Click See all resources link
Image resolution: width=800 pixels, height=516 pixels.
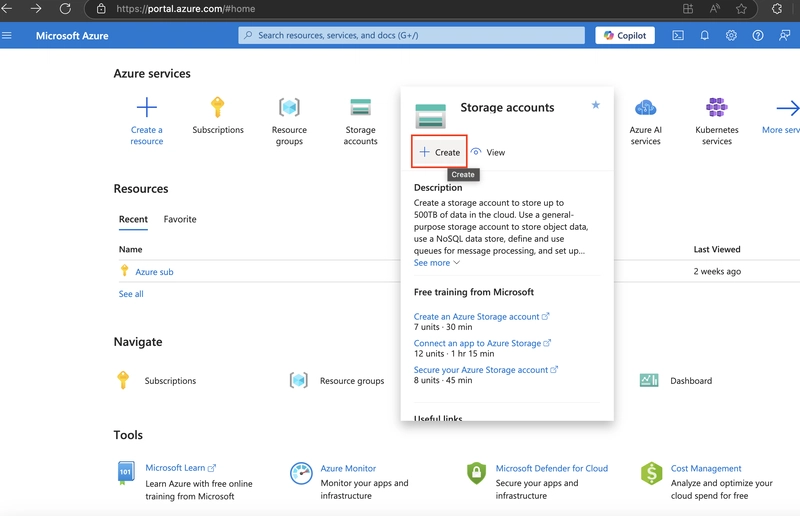tap(131, 294)
